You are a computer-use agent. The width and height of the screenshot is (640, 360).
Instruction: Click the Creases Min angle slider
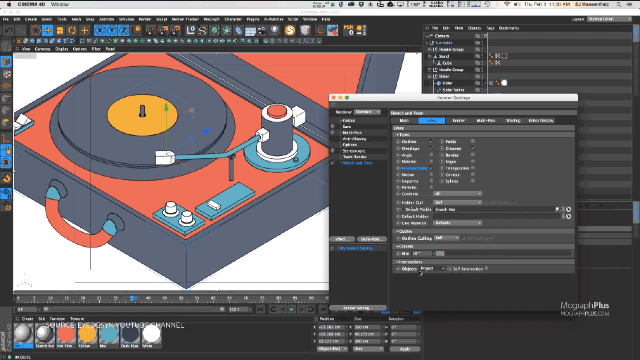pyautogui.click(x=503, y=253)
